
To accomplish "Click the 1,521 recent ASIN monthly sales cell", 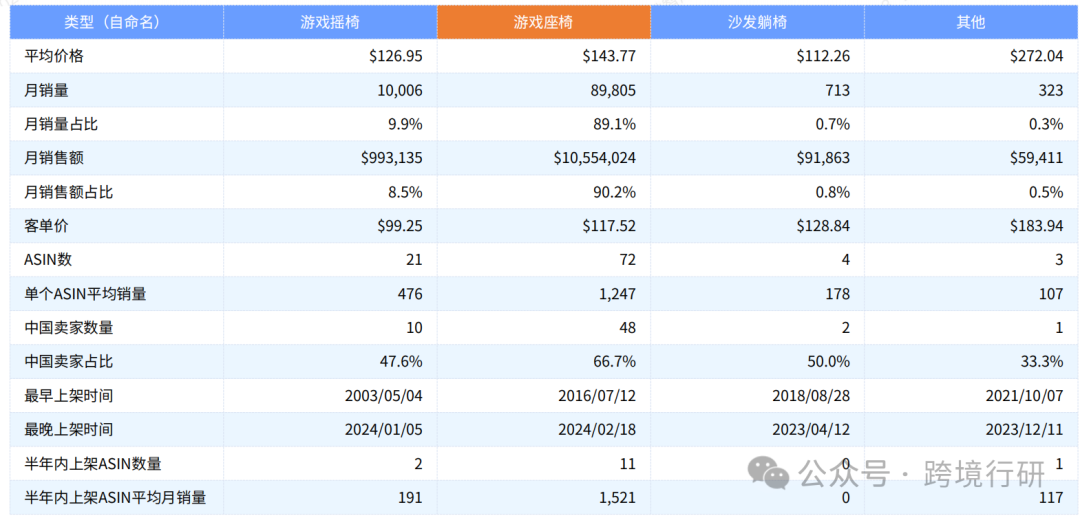I will coord(619,498).
